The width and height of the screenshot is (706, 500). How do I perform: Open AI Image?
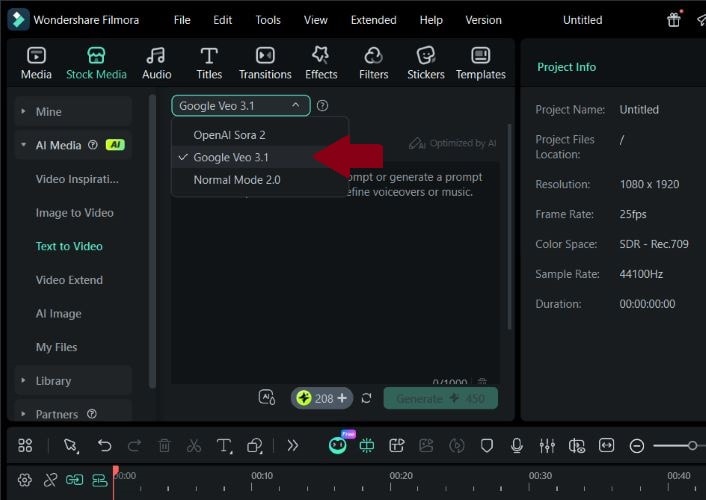click(59, 314)
